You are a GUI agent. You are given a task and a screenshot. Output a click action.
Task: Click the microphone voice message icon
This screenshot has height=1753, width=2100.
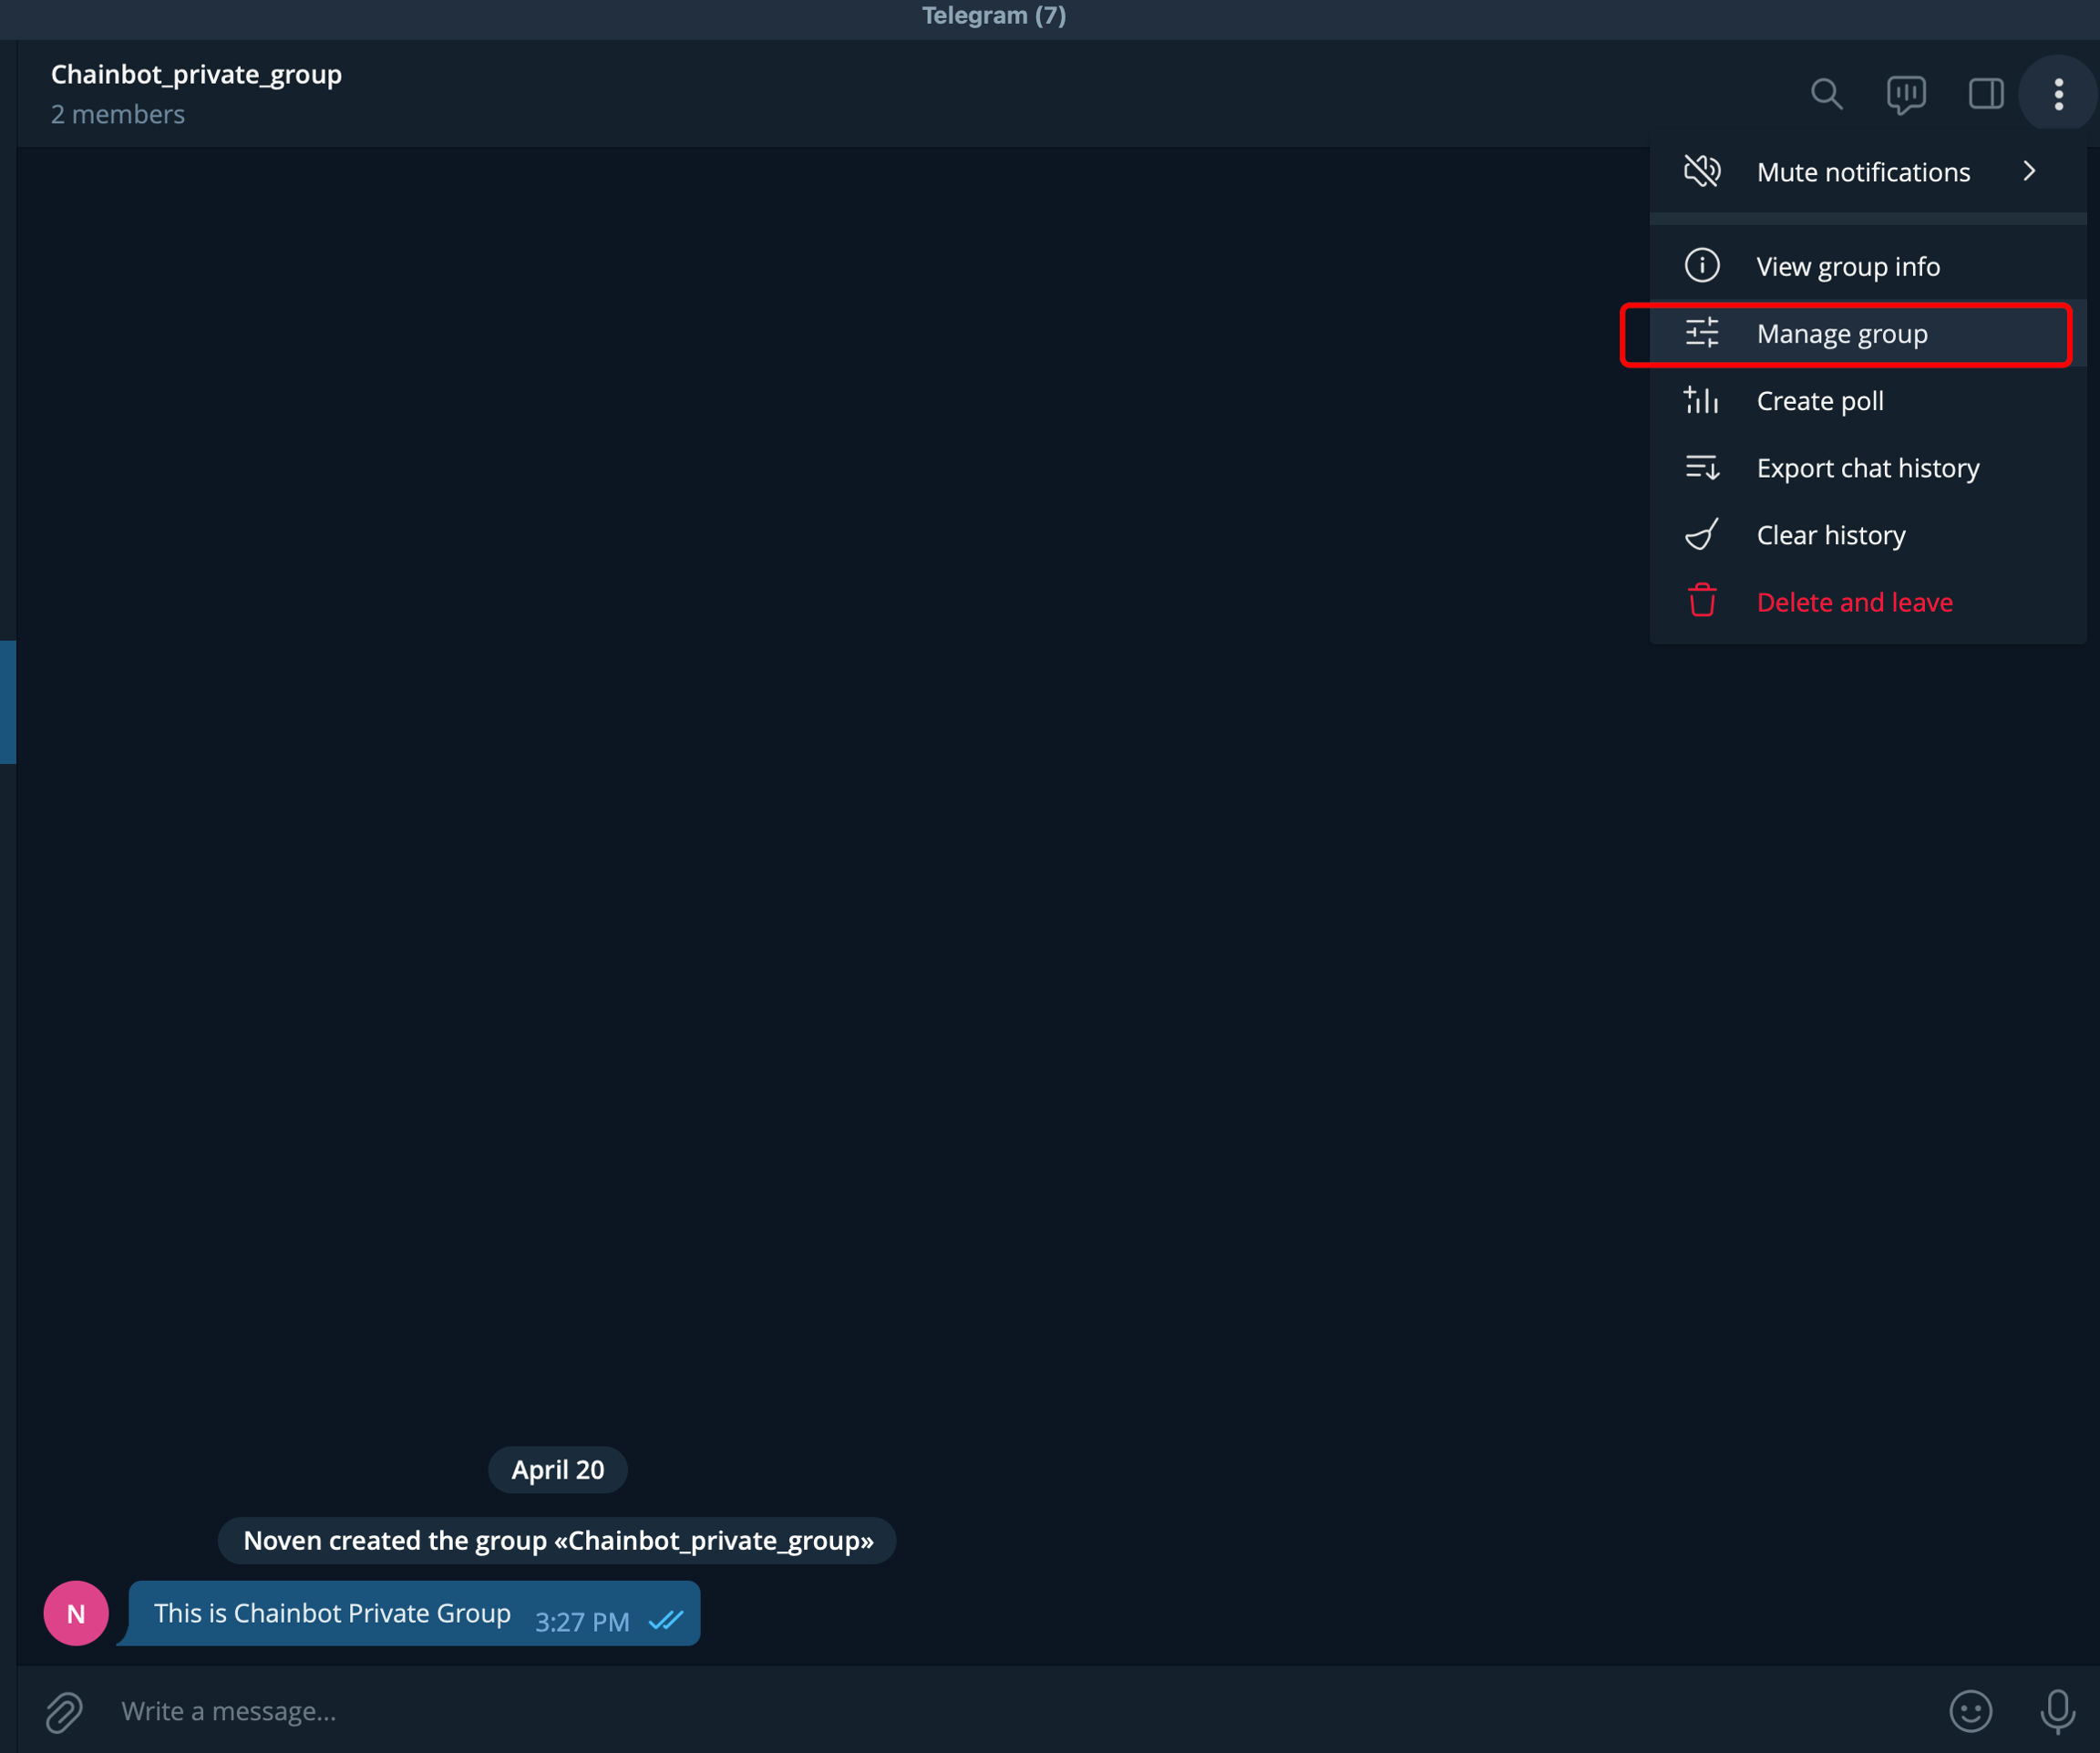(2057, 1711)
